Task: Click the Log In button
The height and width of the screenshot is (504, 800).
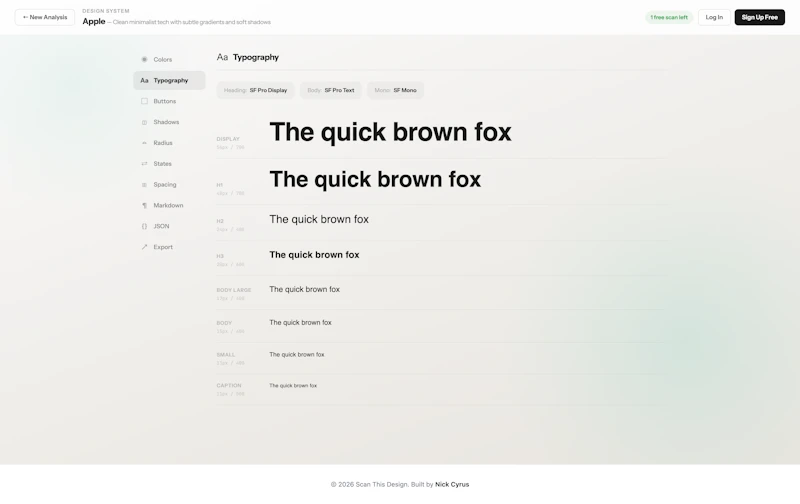Action: [714, 17]
